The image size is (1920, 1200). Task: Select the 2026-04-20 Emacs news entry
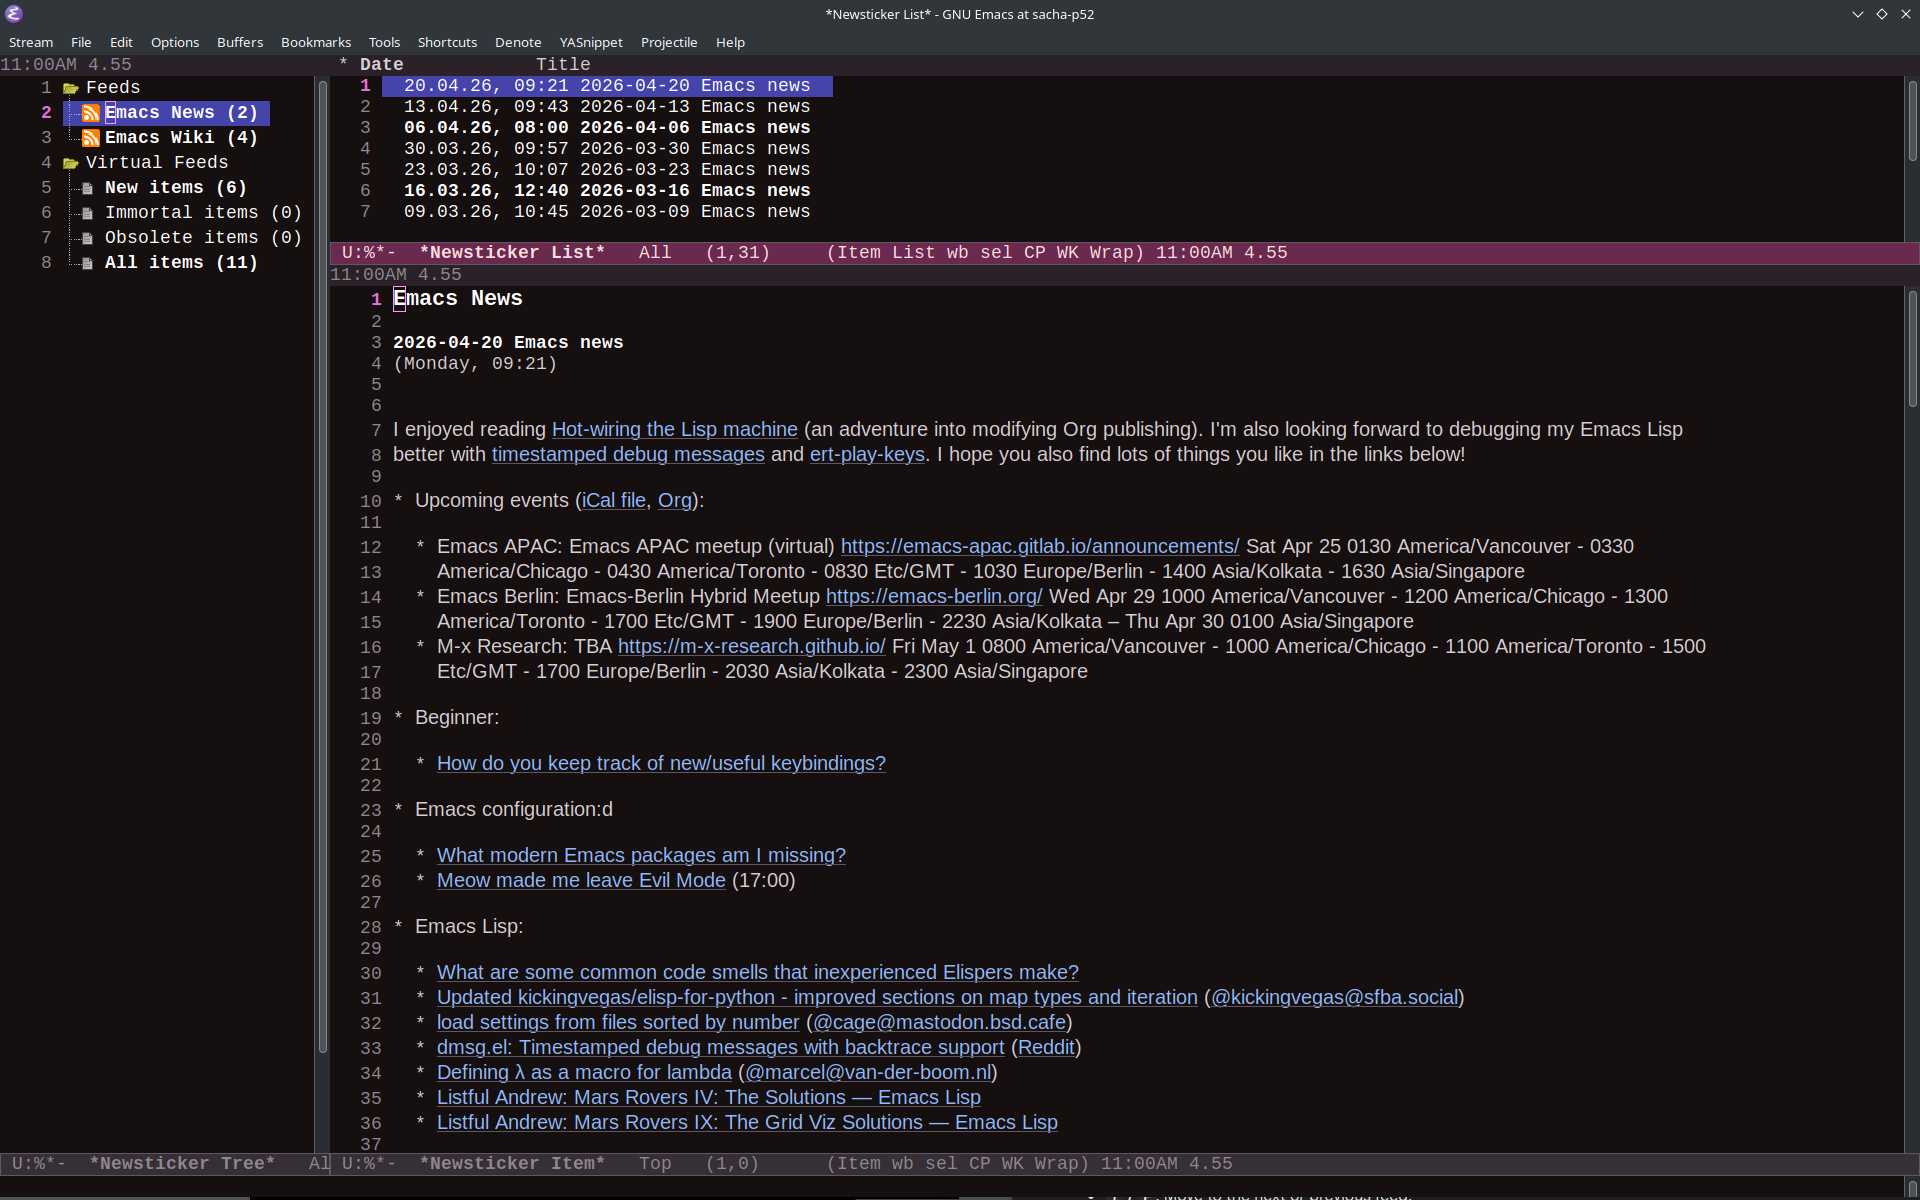pos(607,86)
